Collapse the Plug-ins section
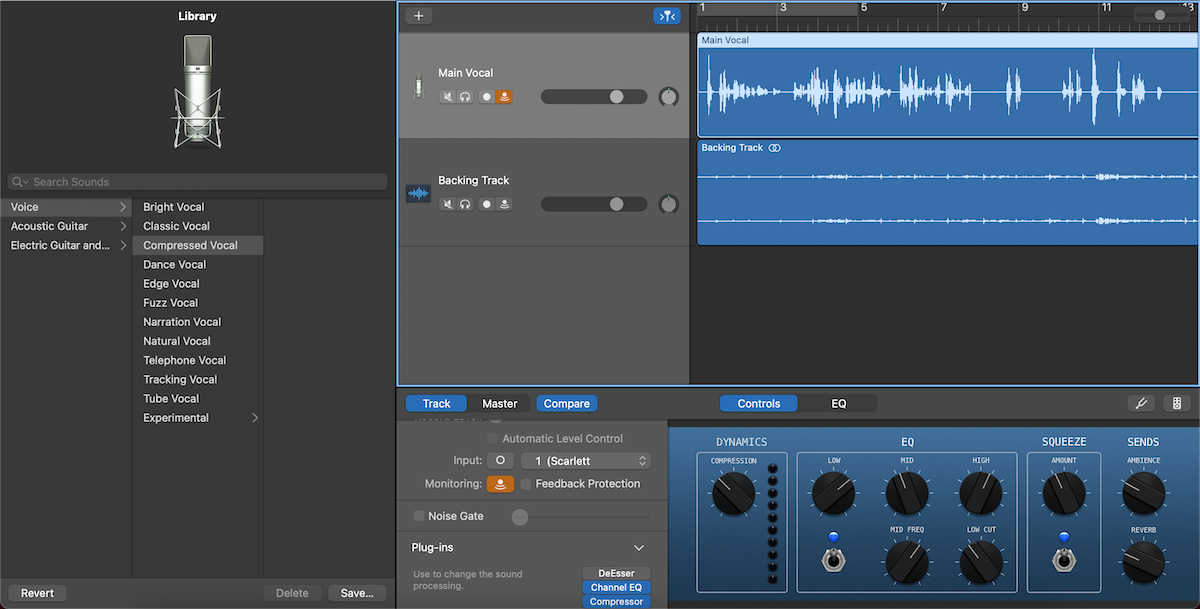This screenshot has height=609, width=1200. 638,547
